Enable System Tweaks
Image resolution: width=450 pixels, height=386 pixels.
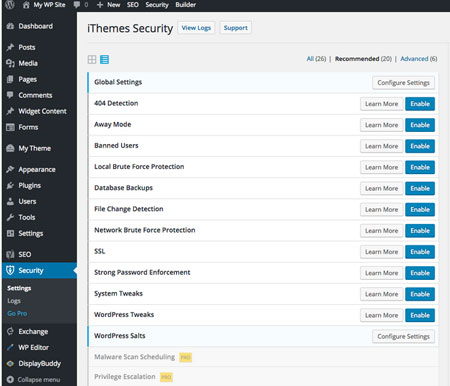pos(420,294)
